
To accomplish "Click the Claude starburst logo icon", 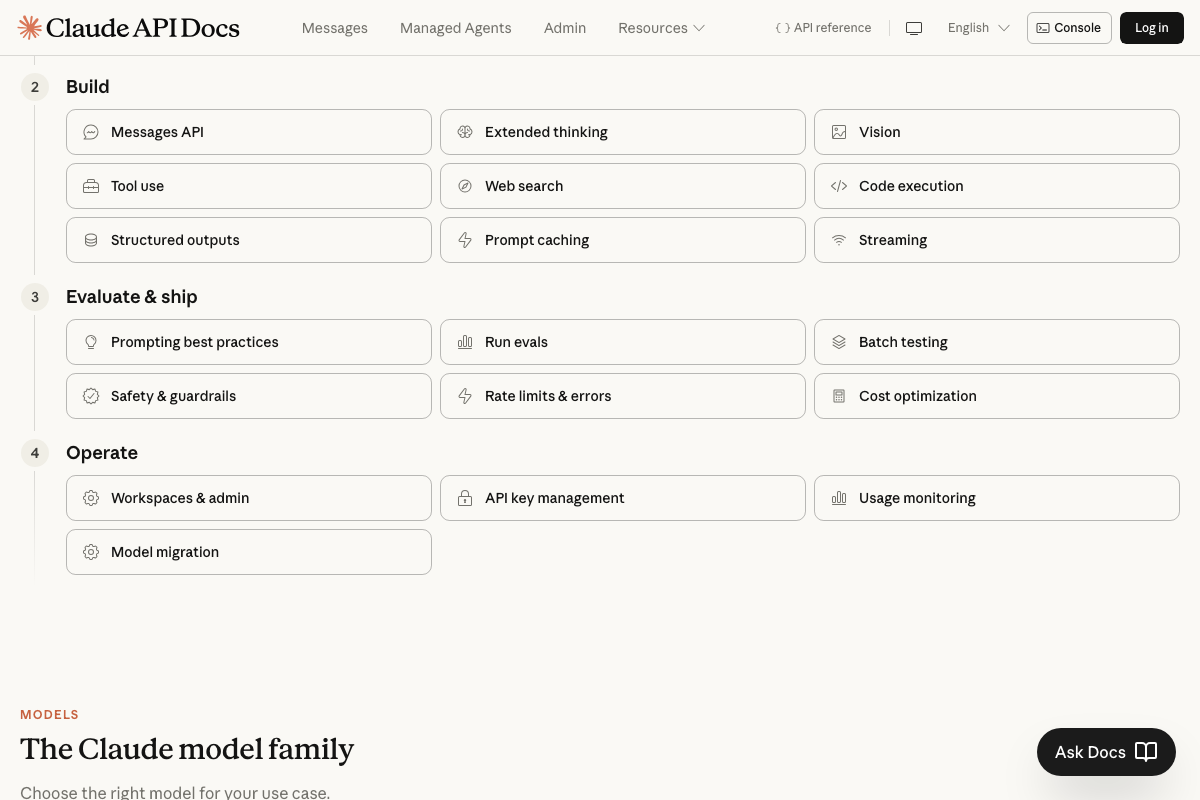I will [x=30, y=27].
